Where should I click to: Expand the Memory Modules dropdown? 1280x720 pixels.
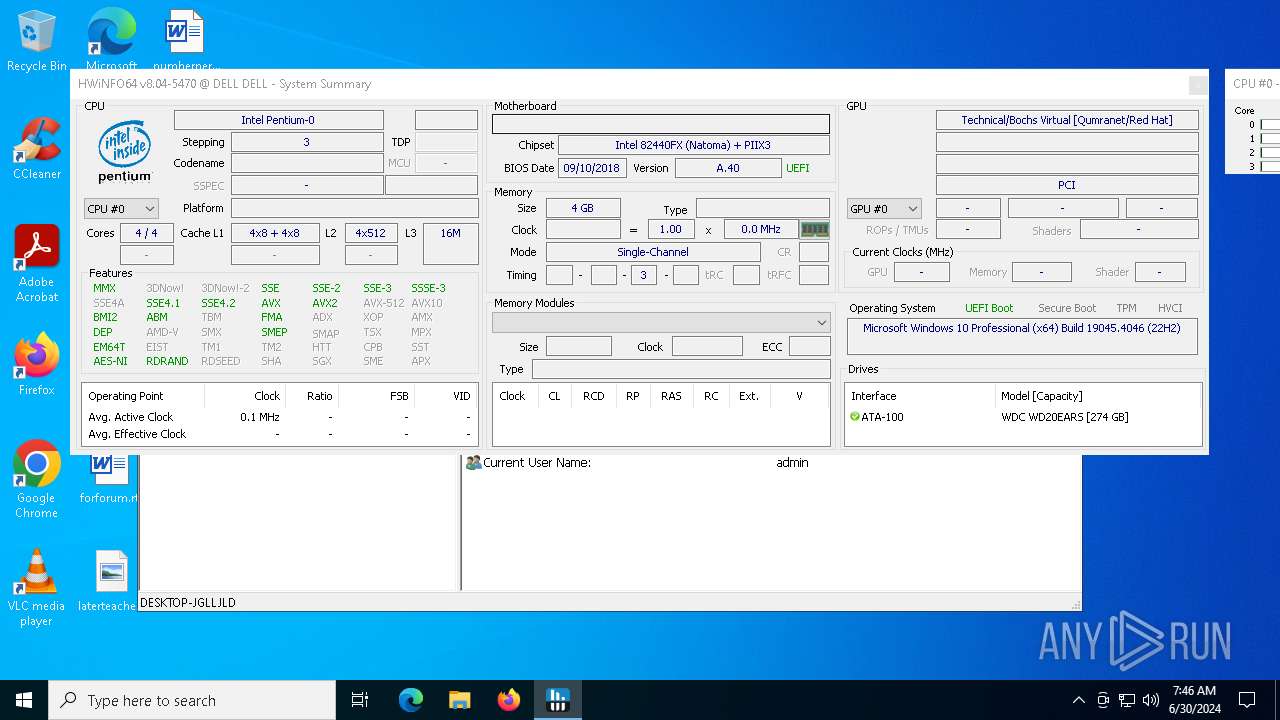coord(661,322)
